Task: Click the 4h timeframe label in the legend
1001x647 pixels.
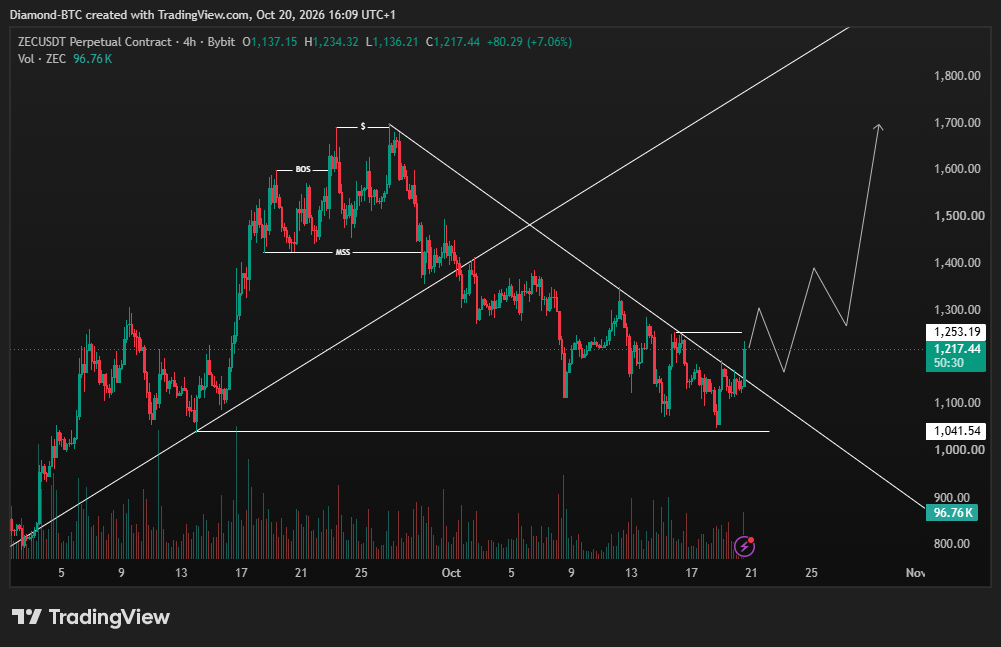Action: pyautogui.click(x=190, y=42)
